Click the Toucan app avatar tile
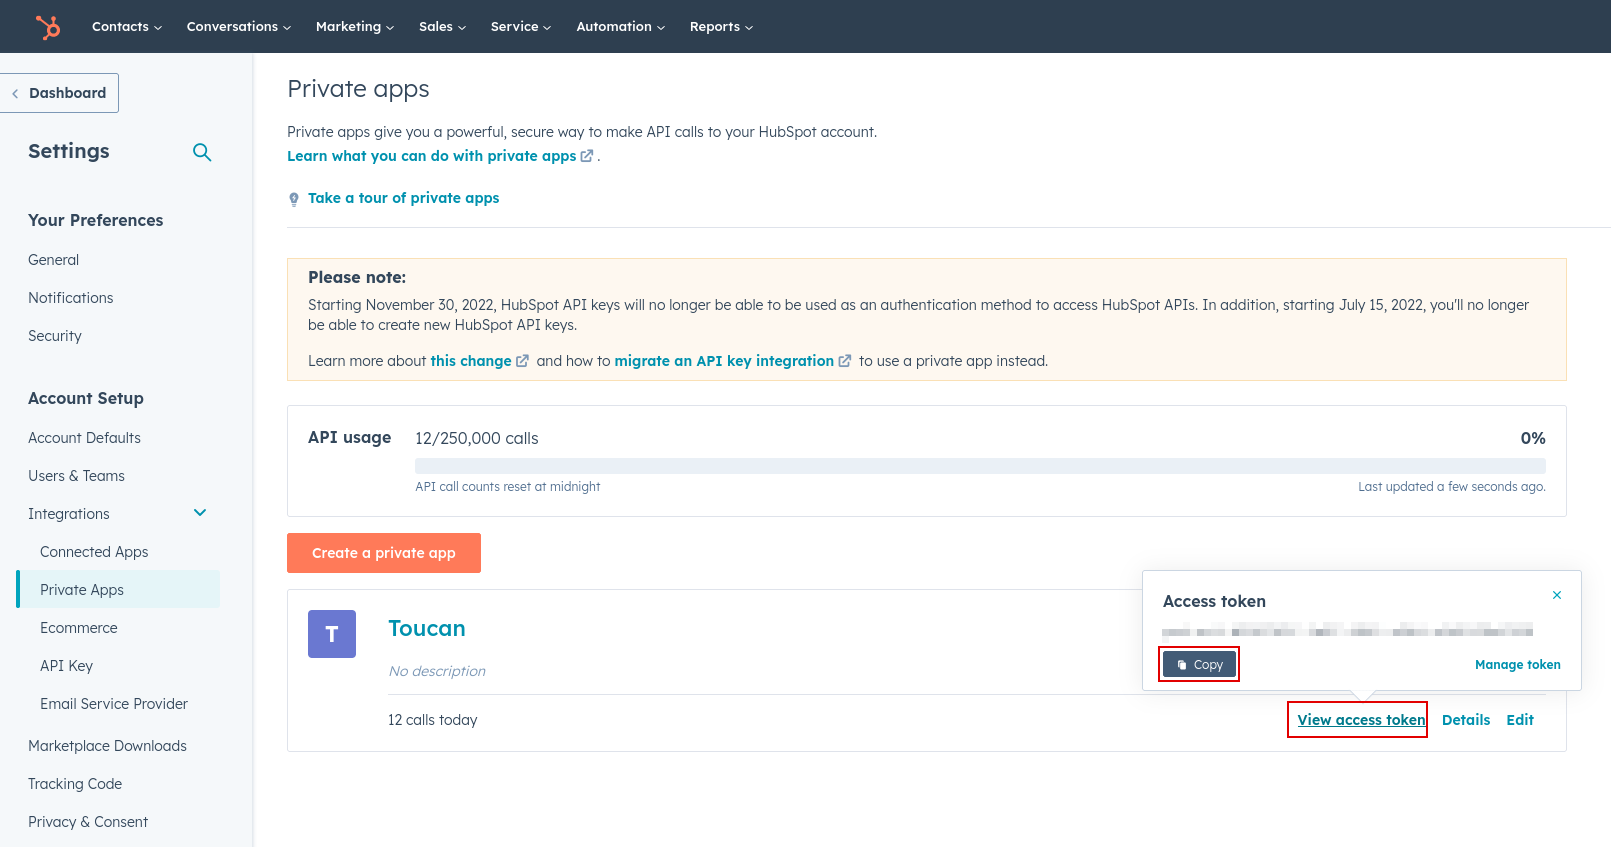This screenshot has width=1611, height=847. click(332, 634)
